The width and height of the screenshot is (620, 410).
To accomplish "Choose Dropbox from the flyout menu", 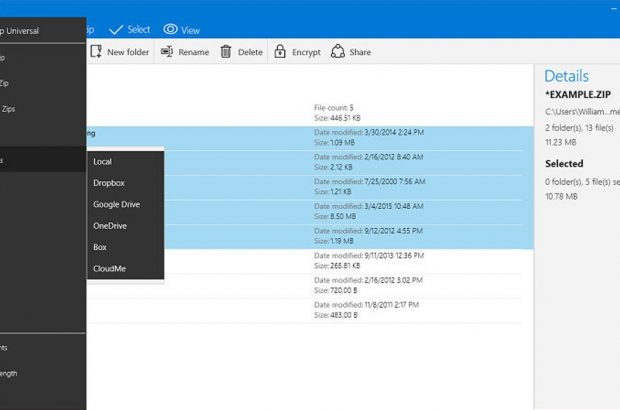I will click(109, 183).
